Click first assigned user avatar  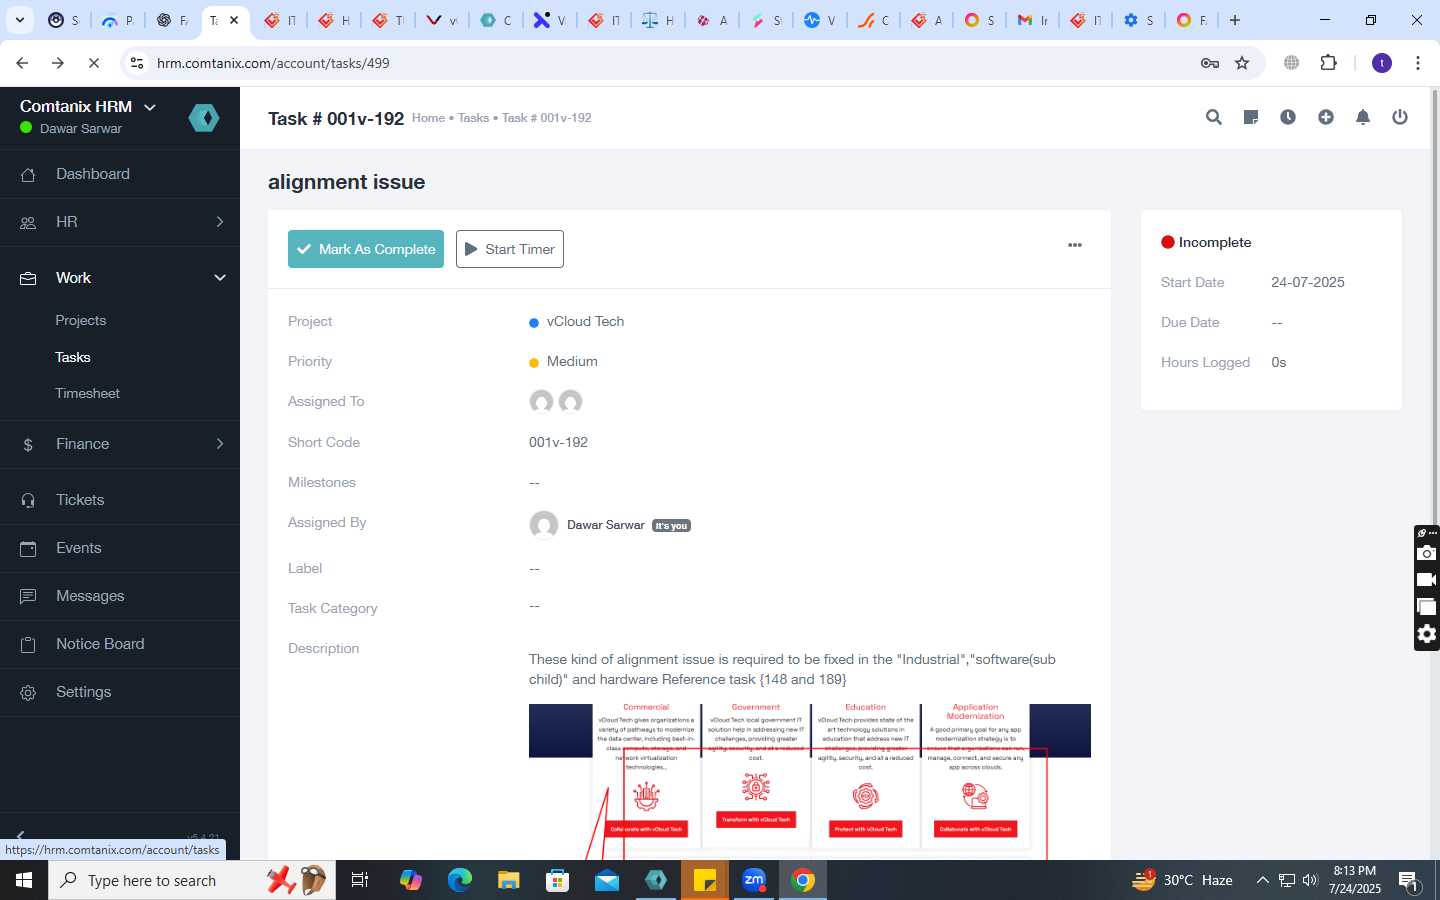pos(541,401)
